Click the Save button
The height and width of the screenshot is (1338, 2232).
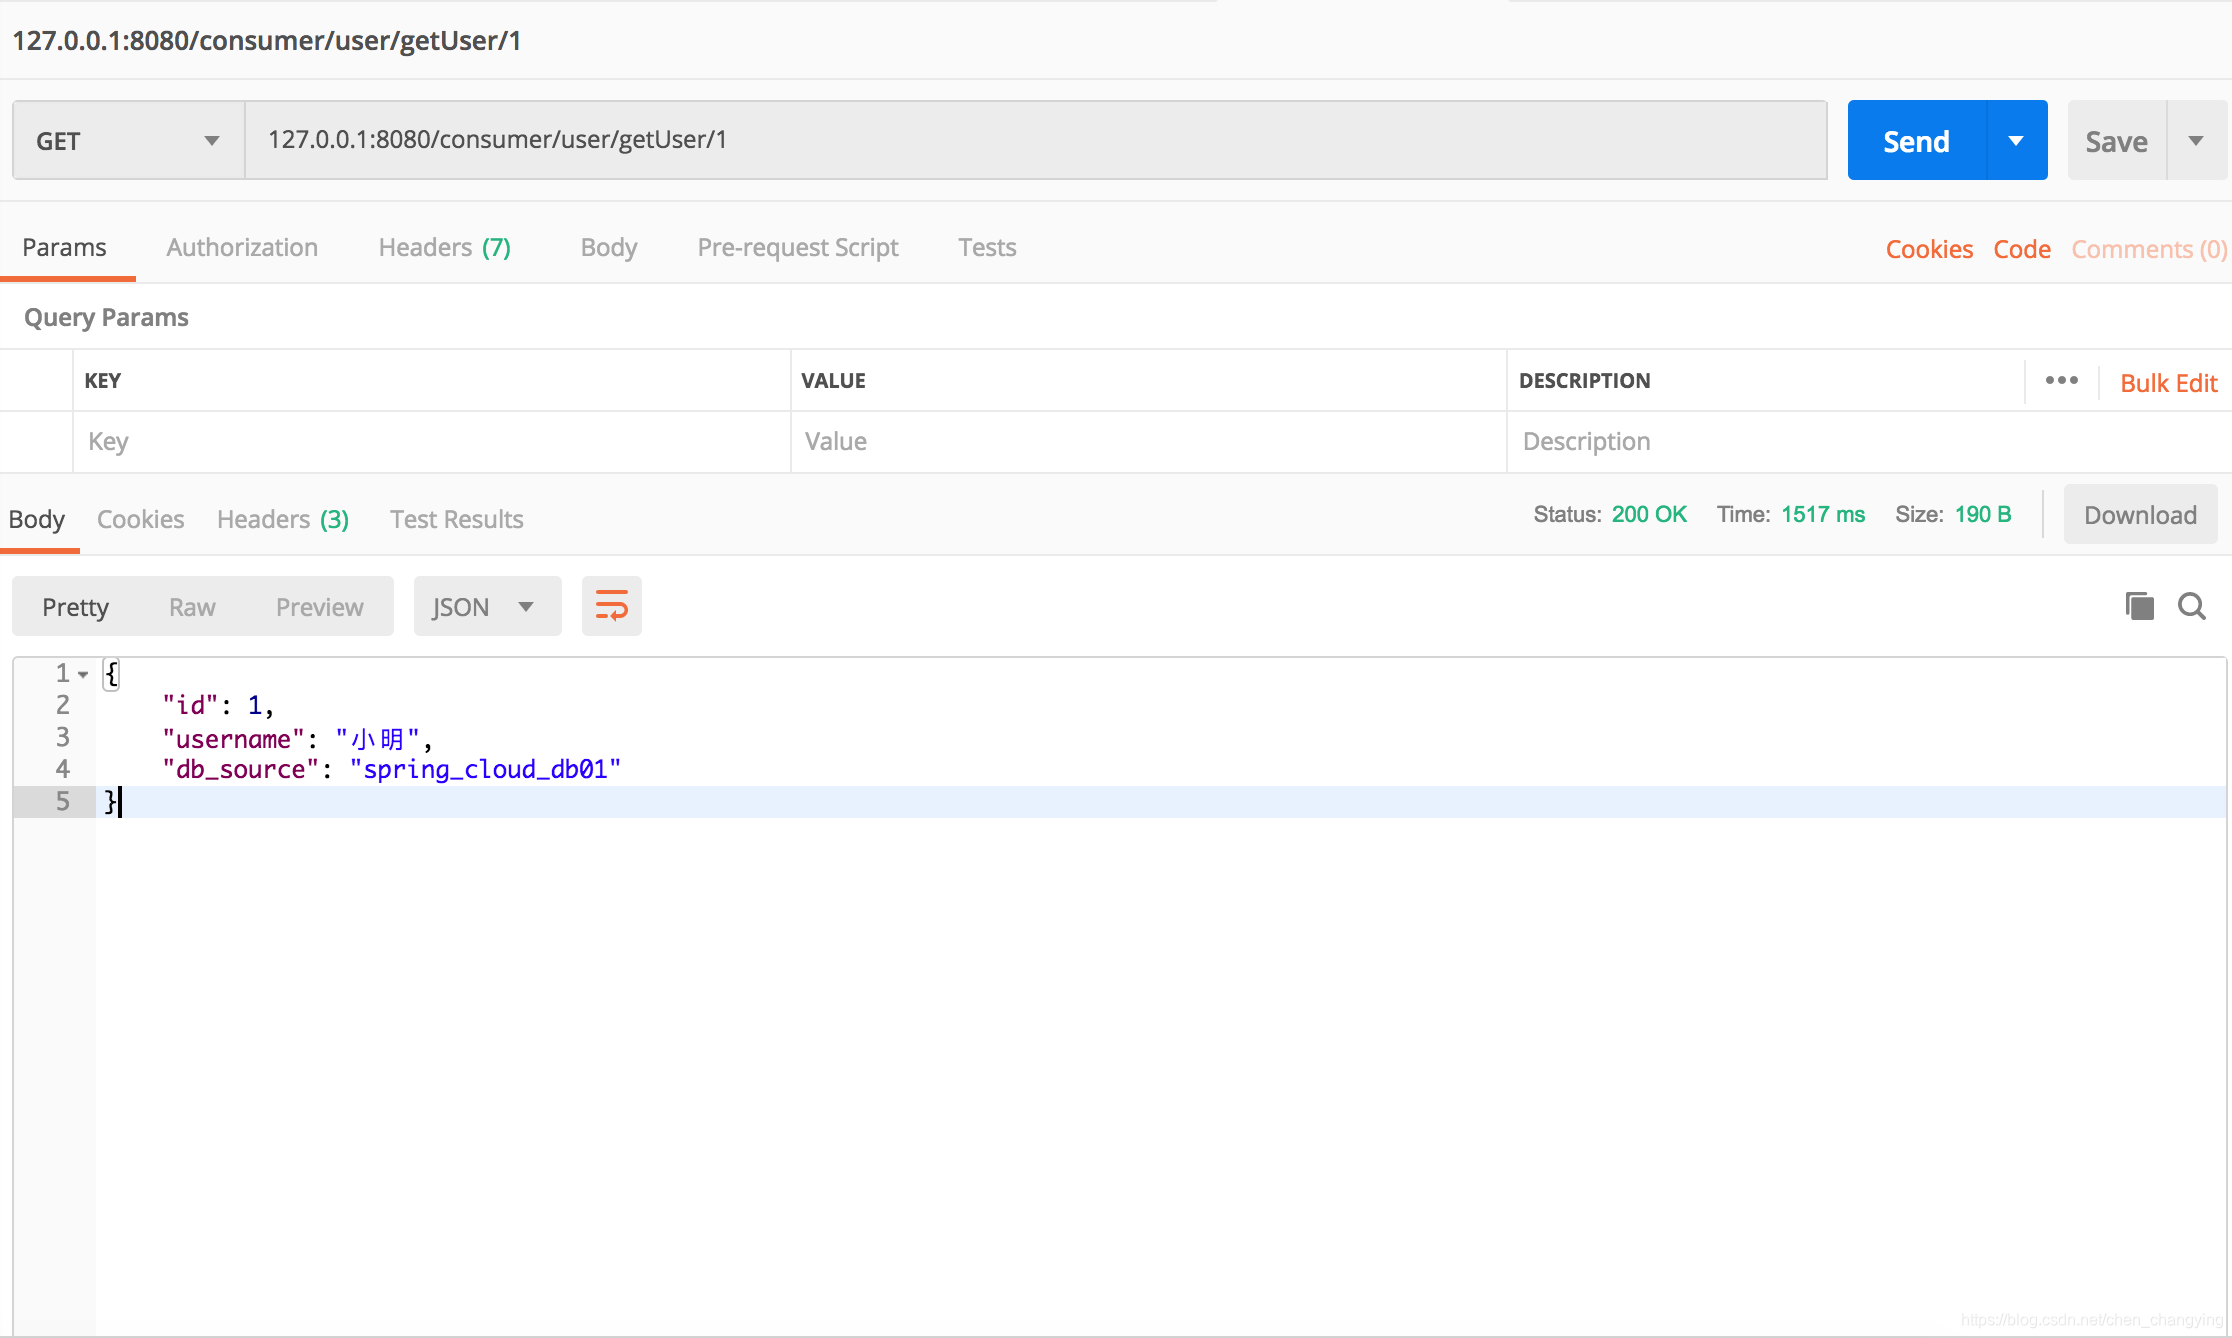coord(2117,140)
